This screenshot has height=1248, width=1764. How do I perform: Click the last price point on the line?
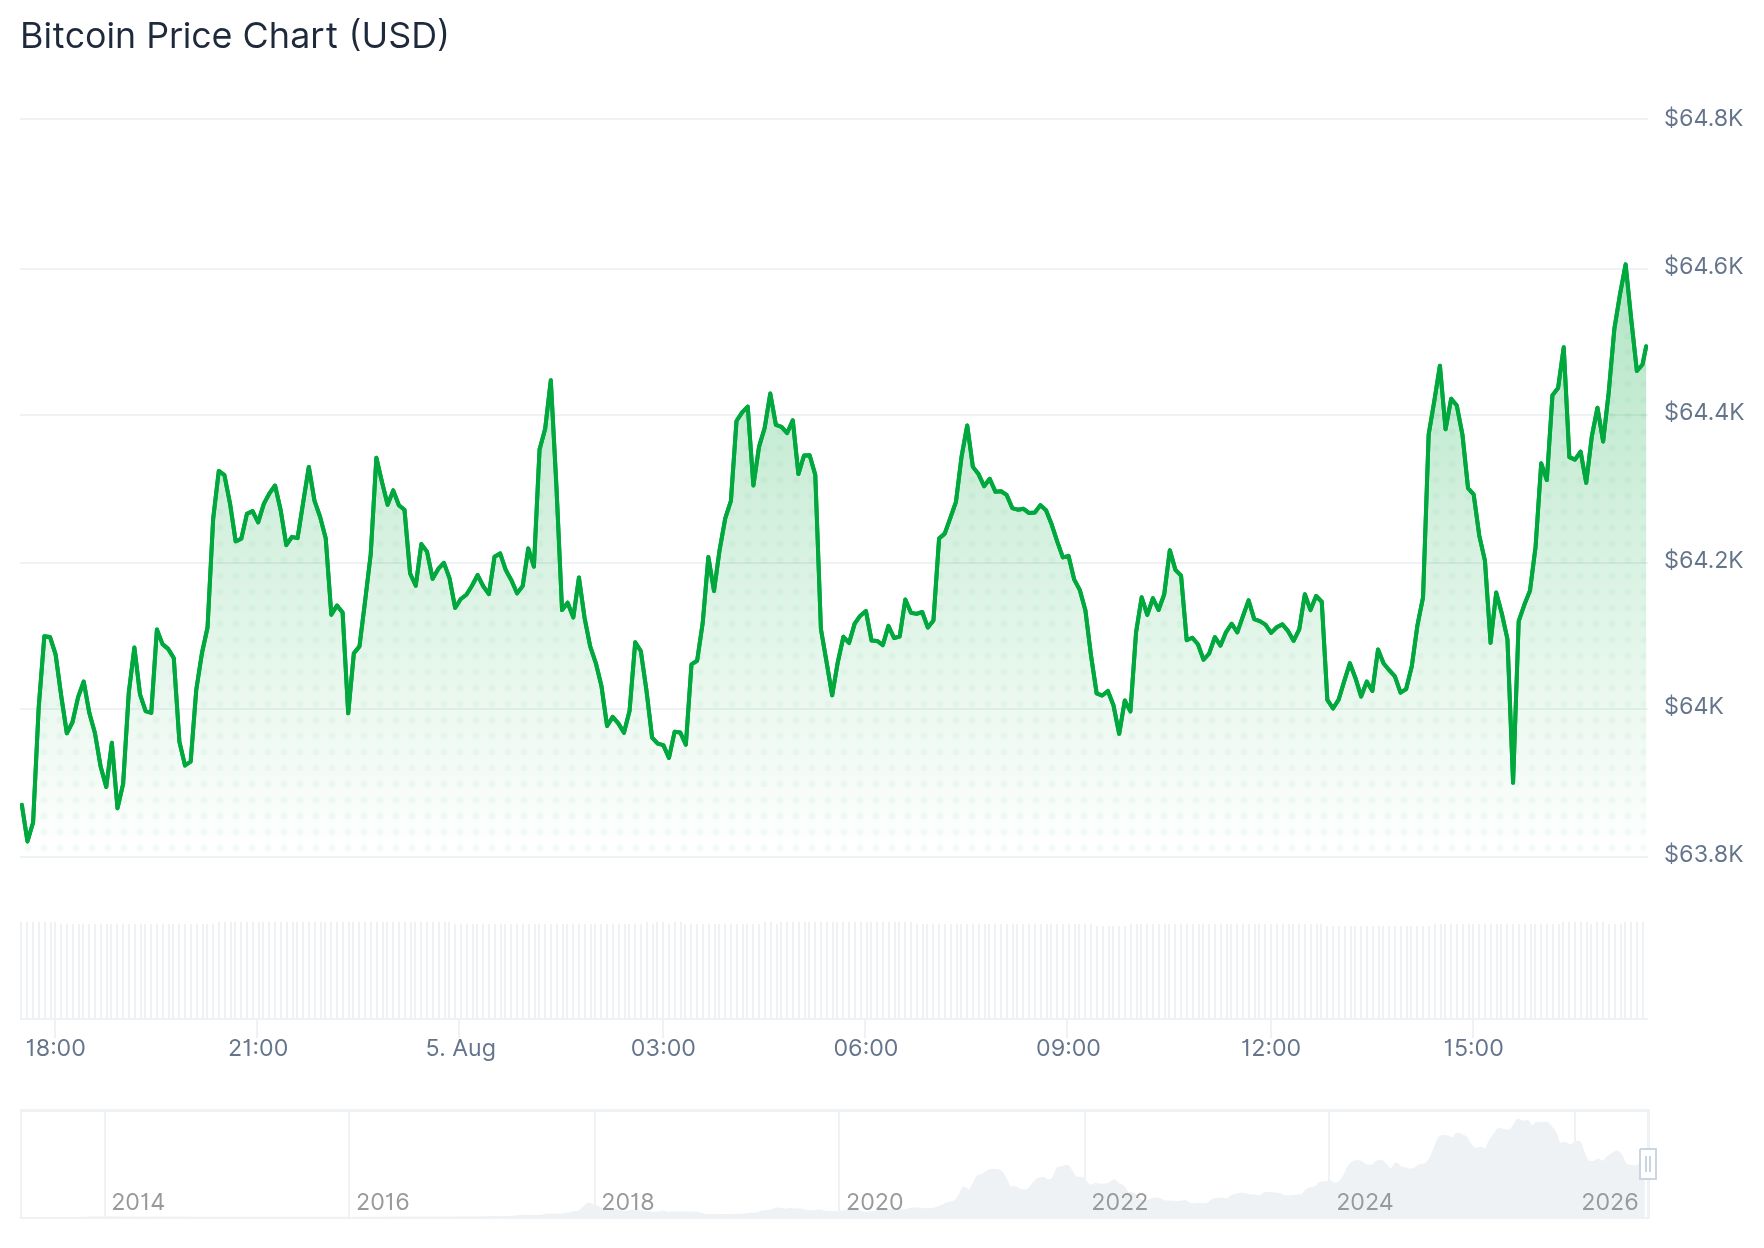point(1646,346)
